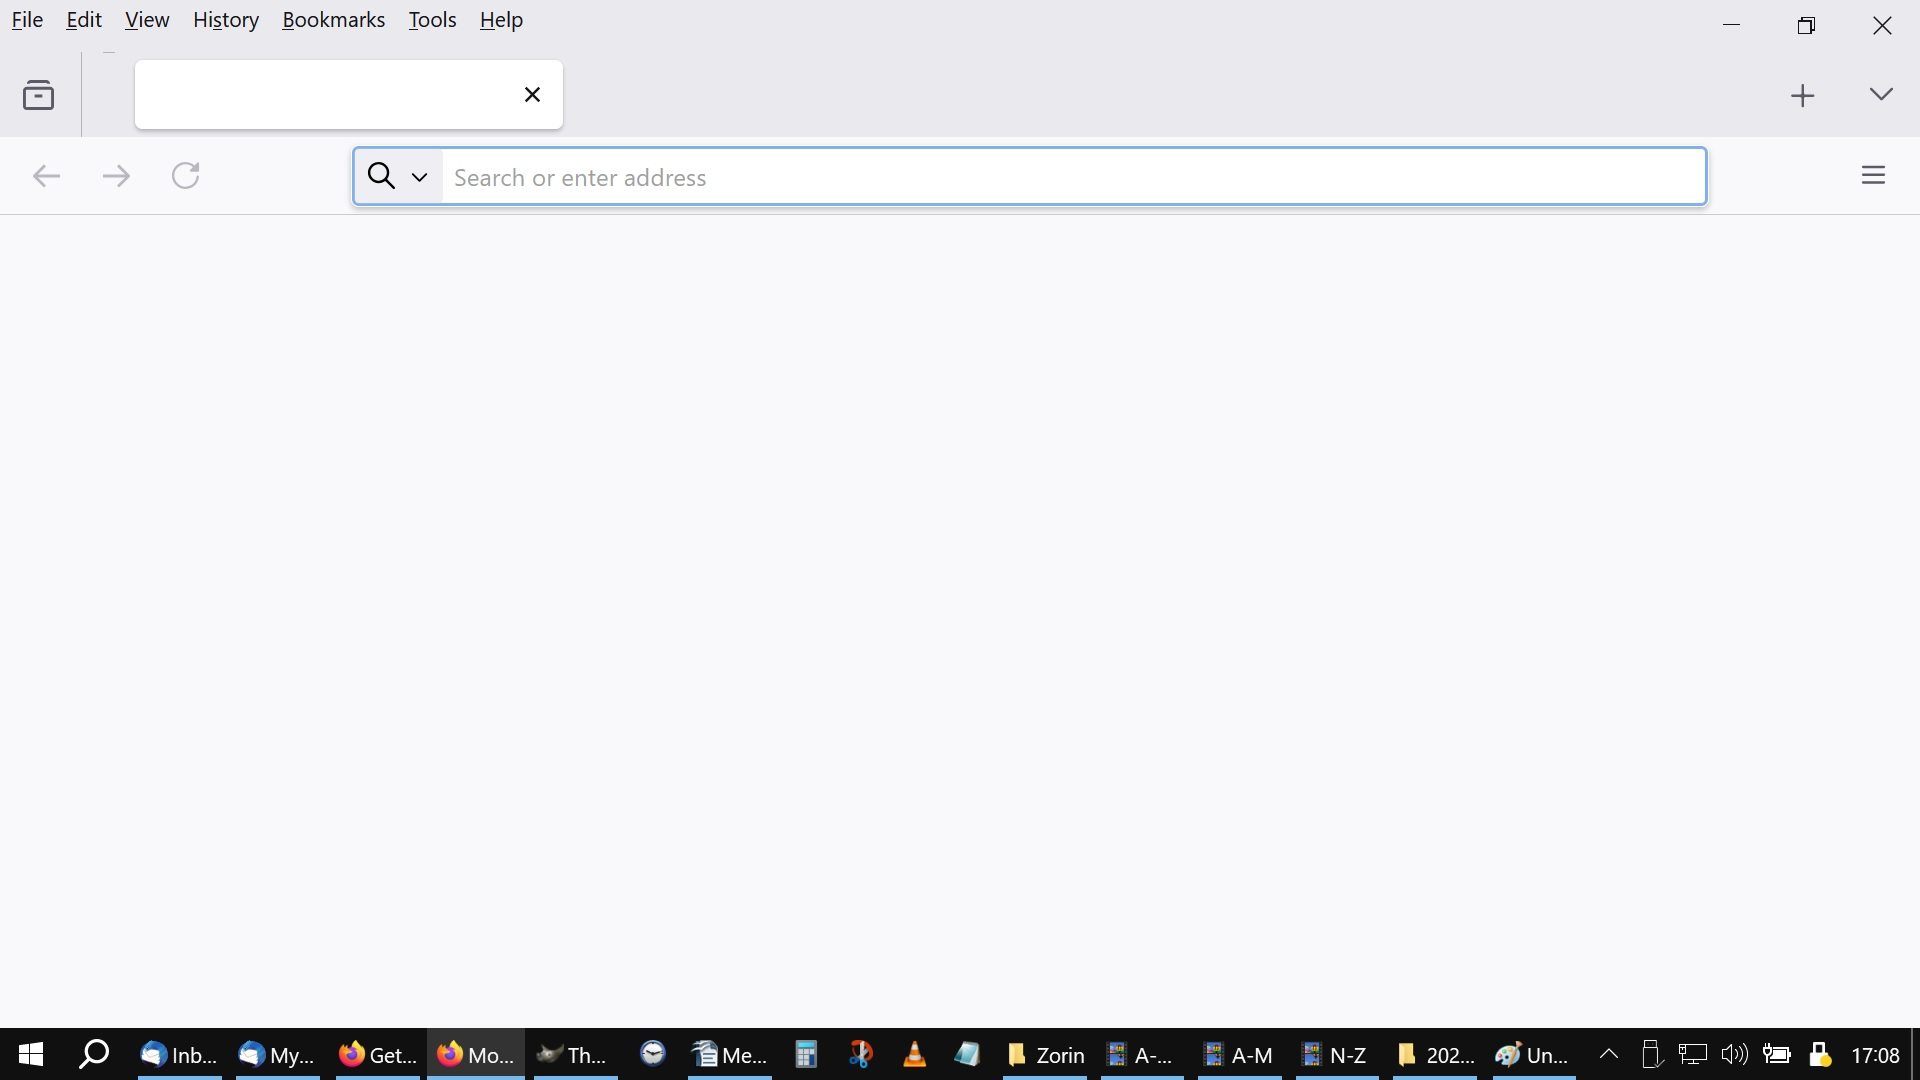Screen dimensions: 1920x1080
Task: Click the Firefox View icon
Action: pyautogui.click(x=39, y=96)
